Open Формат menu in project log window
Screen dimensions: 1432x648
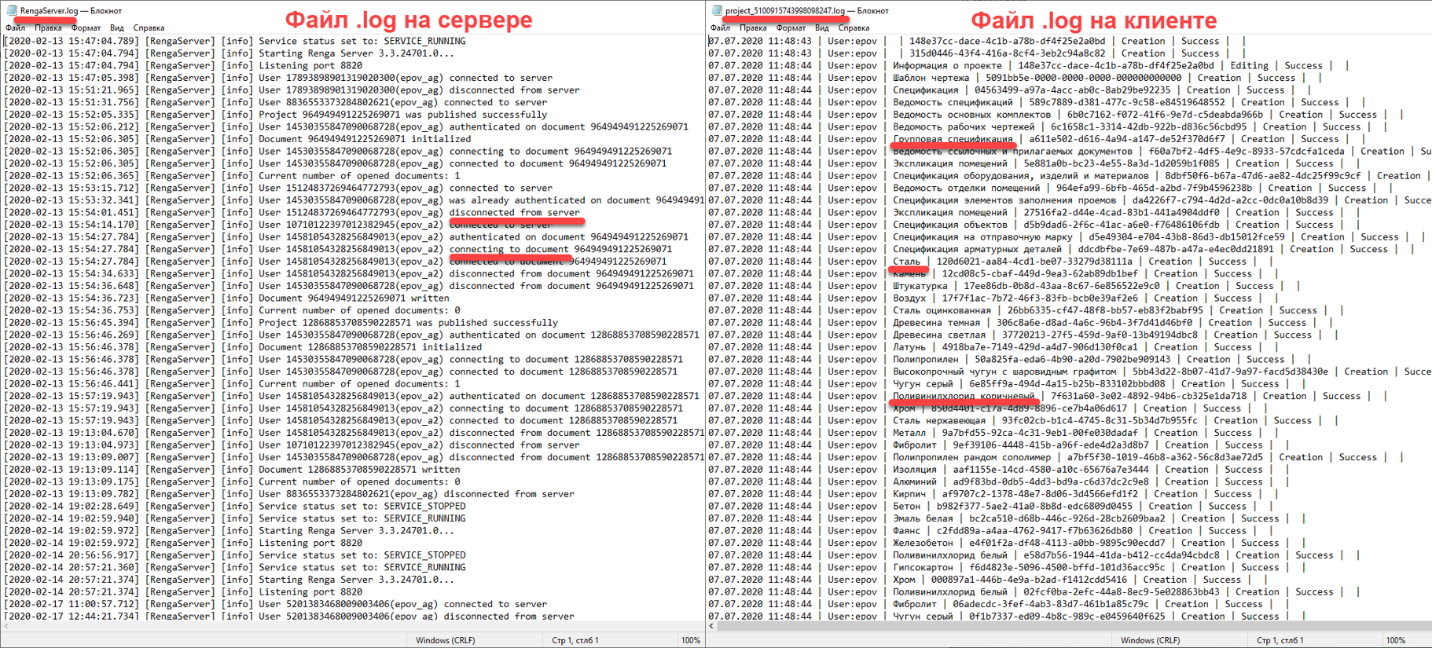tap(791, 28)
